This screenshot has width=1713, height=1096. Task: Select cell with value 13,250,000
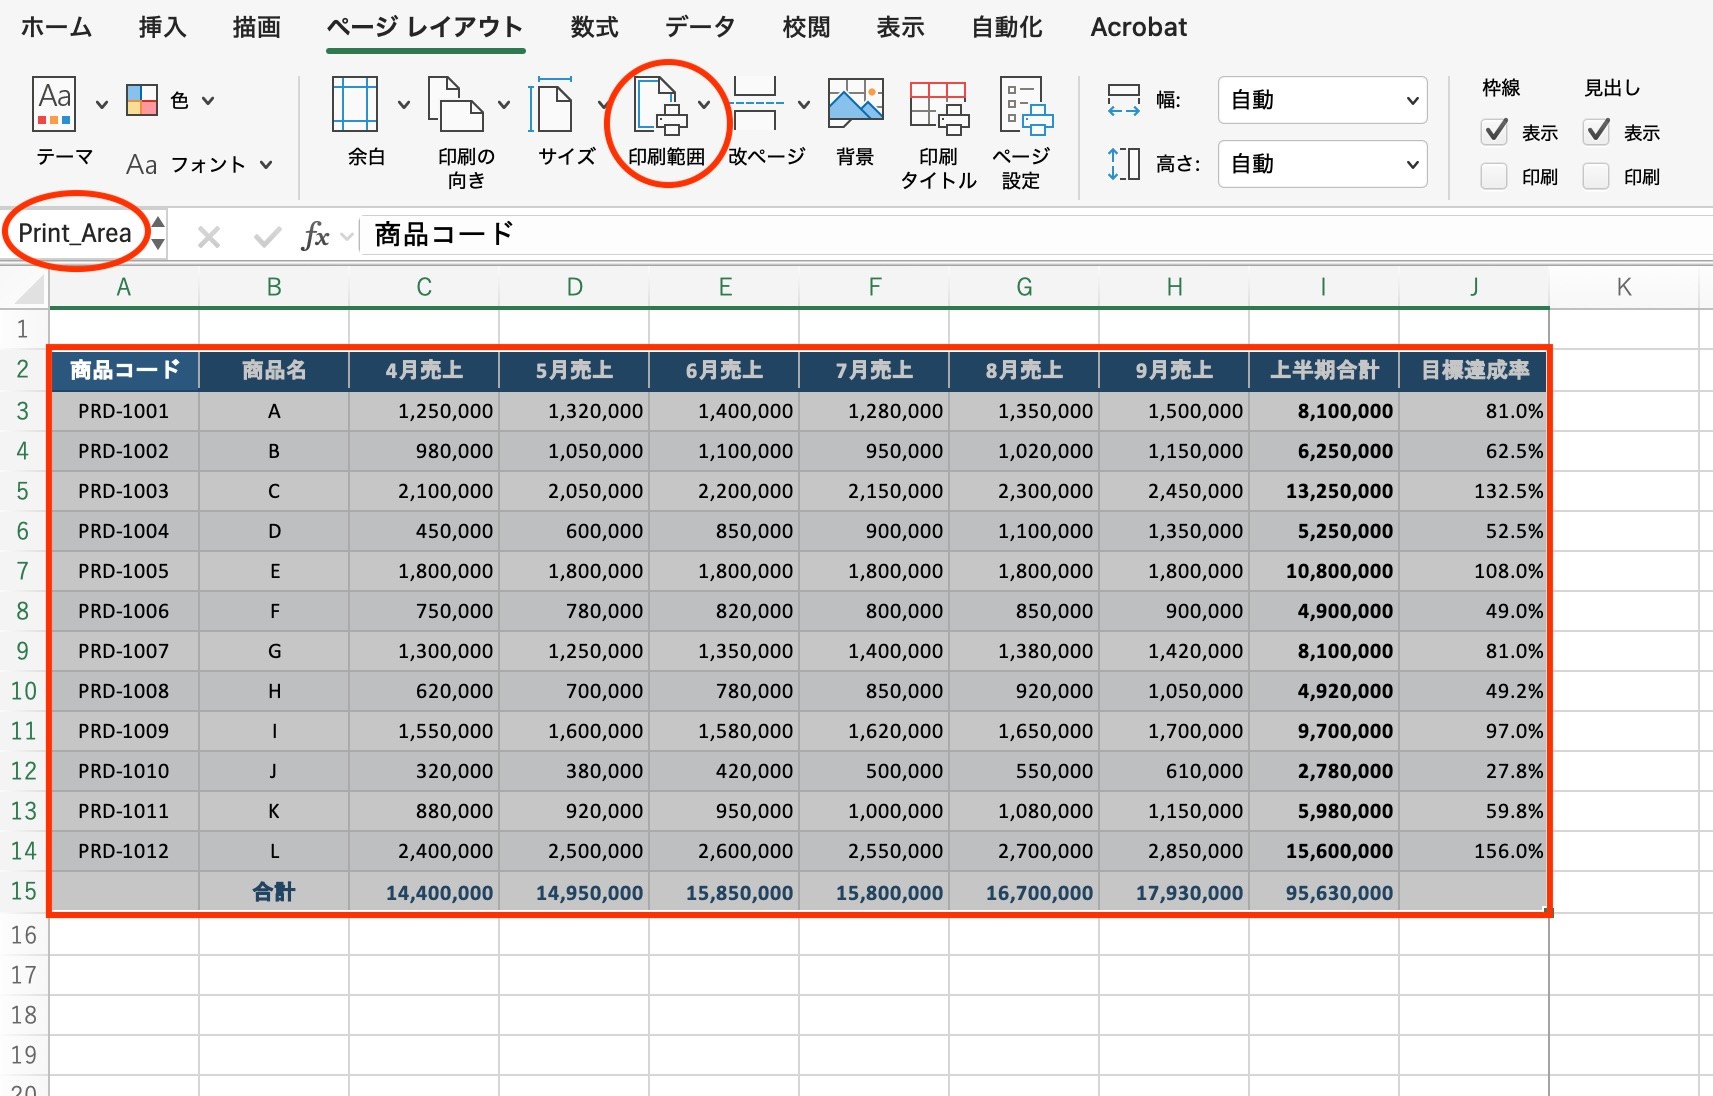[x=1324, y=491]
